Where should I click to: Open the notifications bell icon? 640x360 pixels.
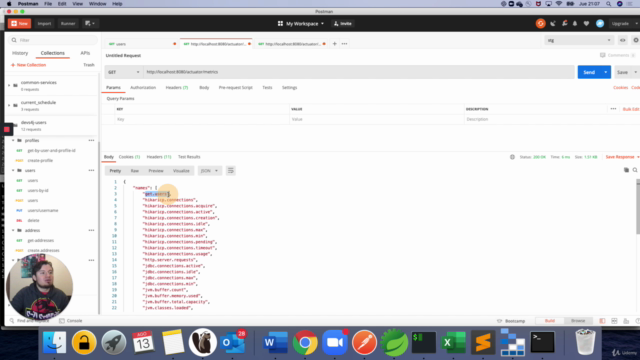[x=575, y=24]
